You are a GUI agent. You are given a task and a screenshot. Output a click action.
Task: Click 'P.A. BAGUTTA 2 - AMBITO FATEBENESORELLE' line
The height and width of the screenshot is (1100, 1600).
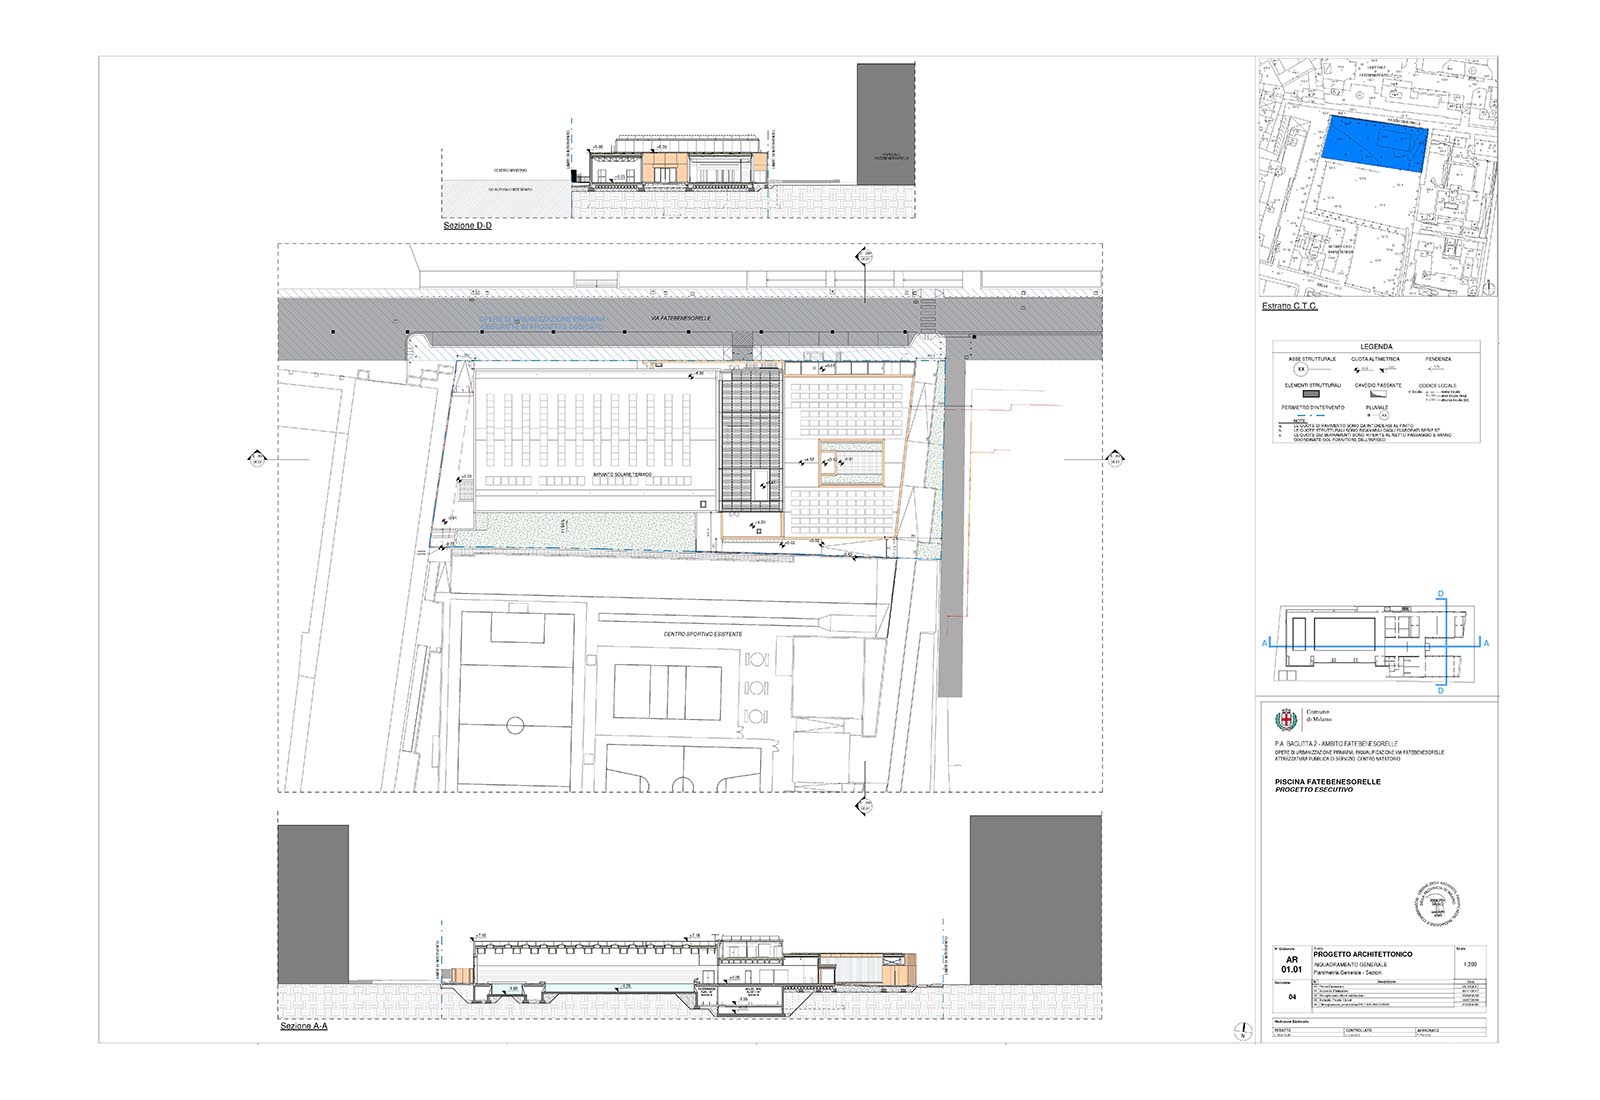pos(1336,744)
